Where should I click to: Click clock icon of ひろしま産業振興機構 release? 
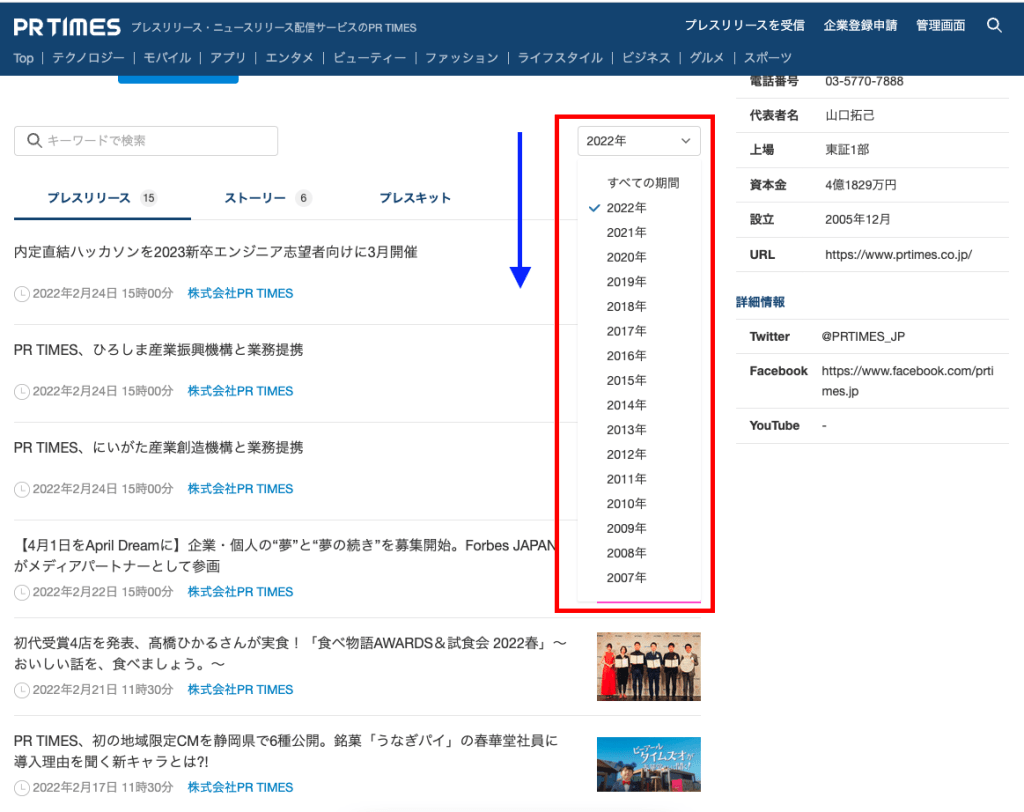point(22,391)
